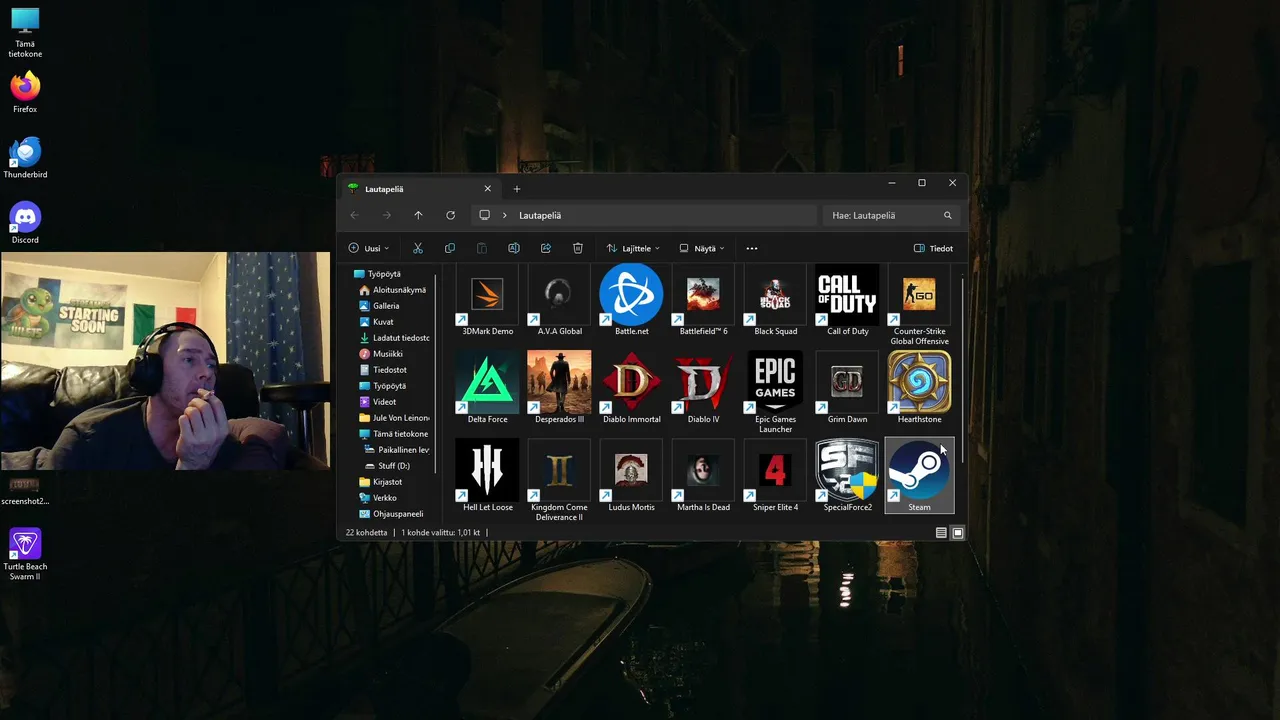The height and width of the screenshot is (720, 1280).
Task: Select the Call of Duty shortcut
Action: pos(847,300)
